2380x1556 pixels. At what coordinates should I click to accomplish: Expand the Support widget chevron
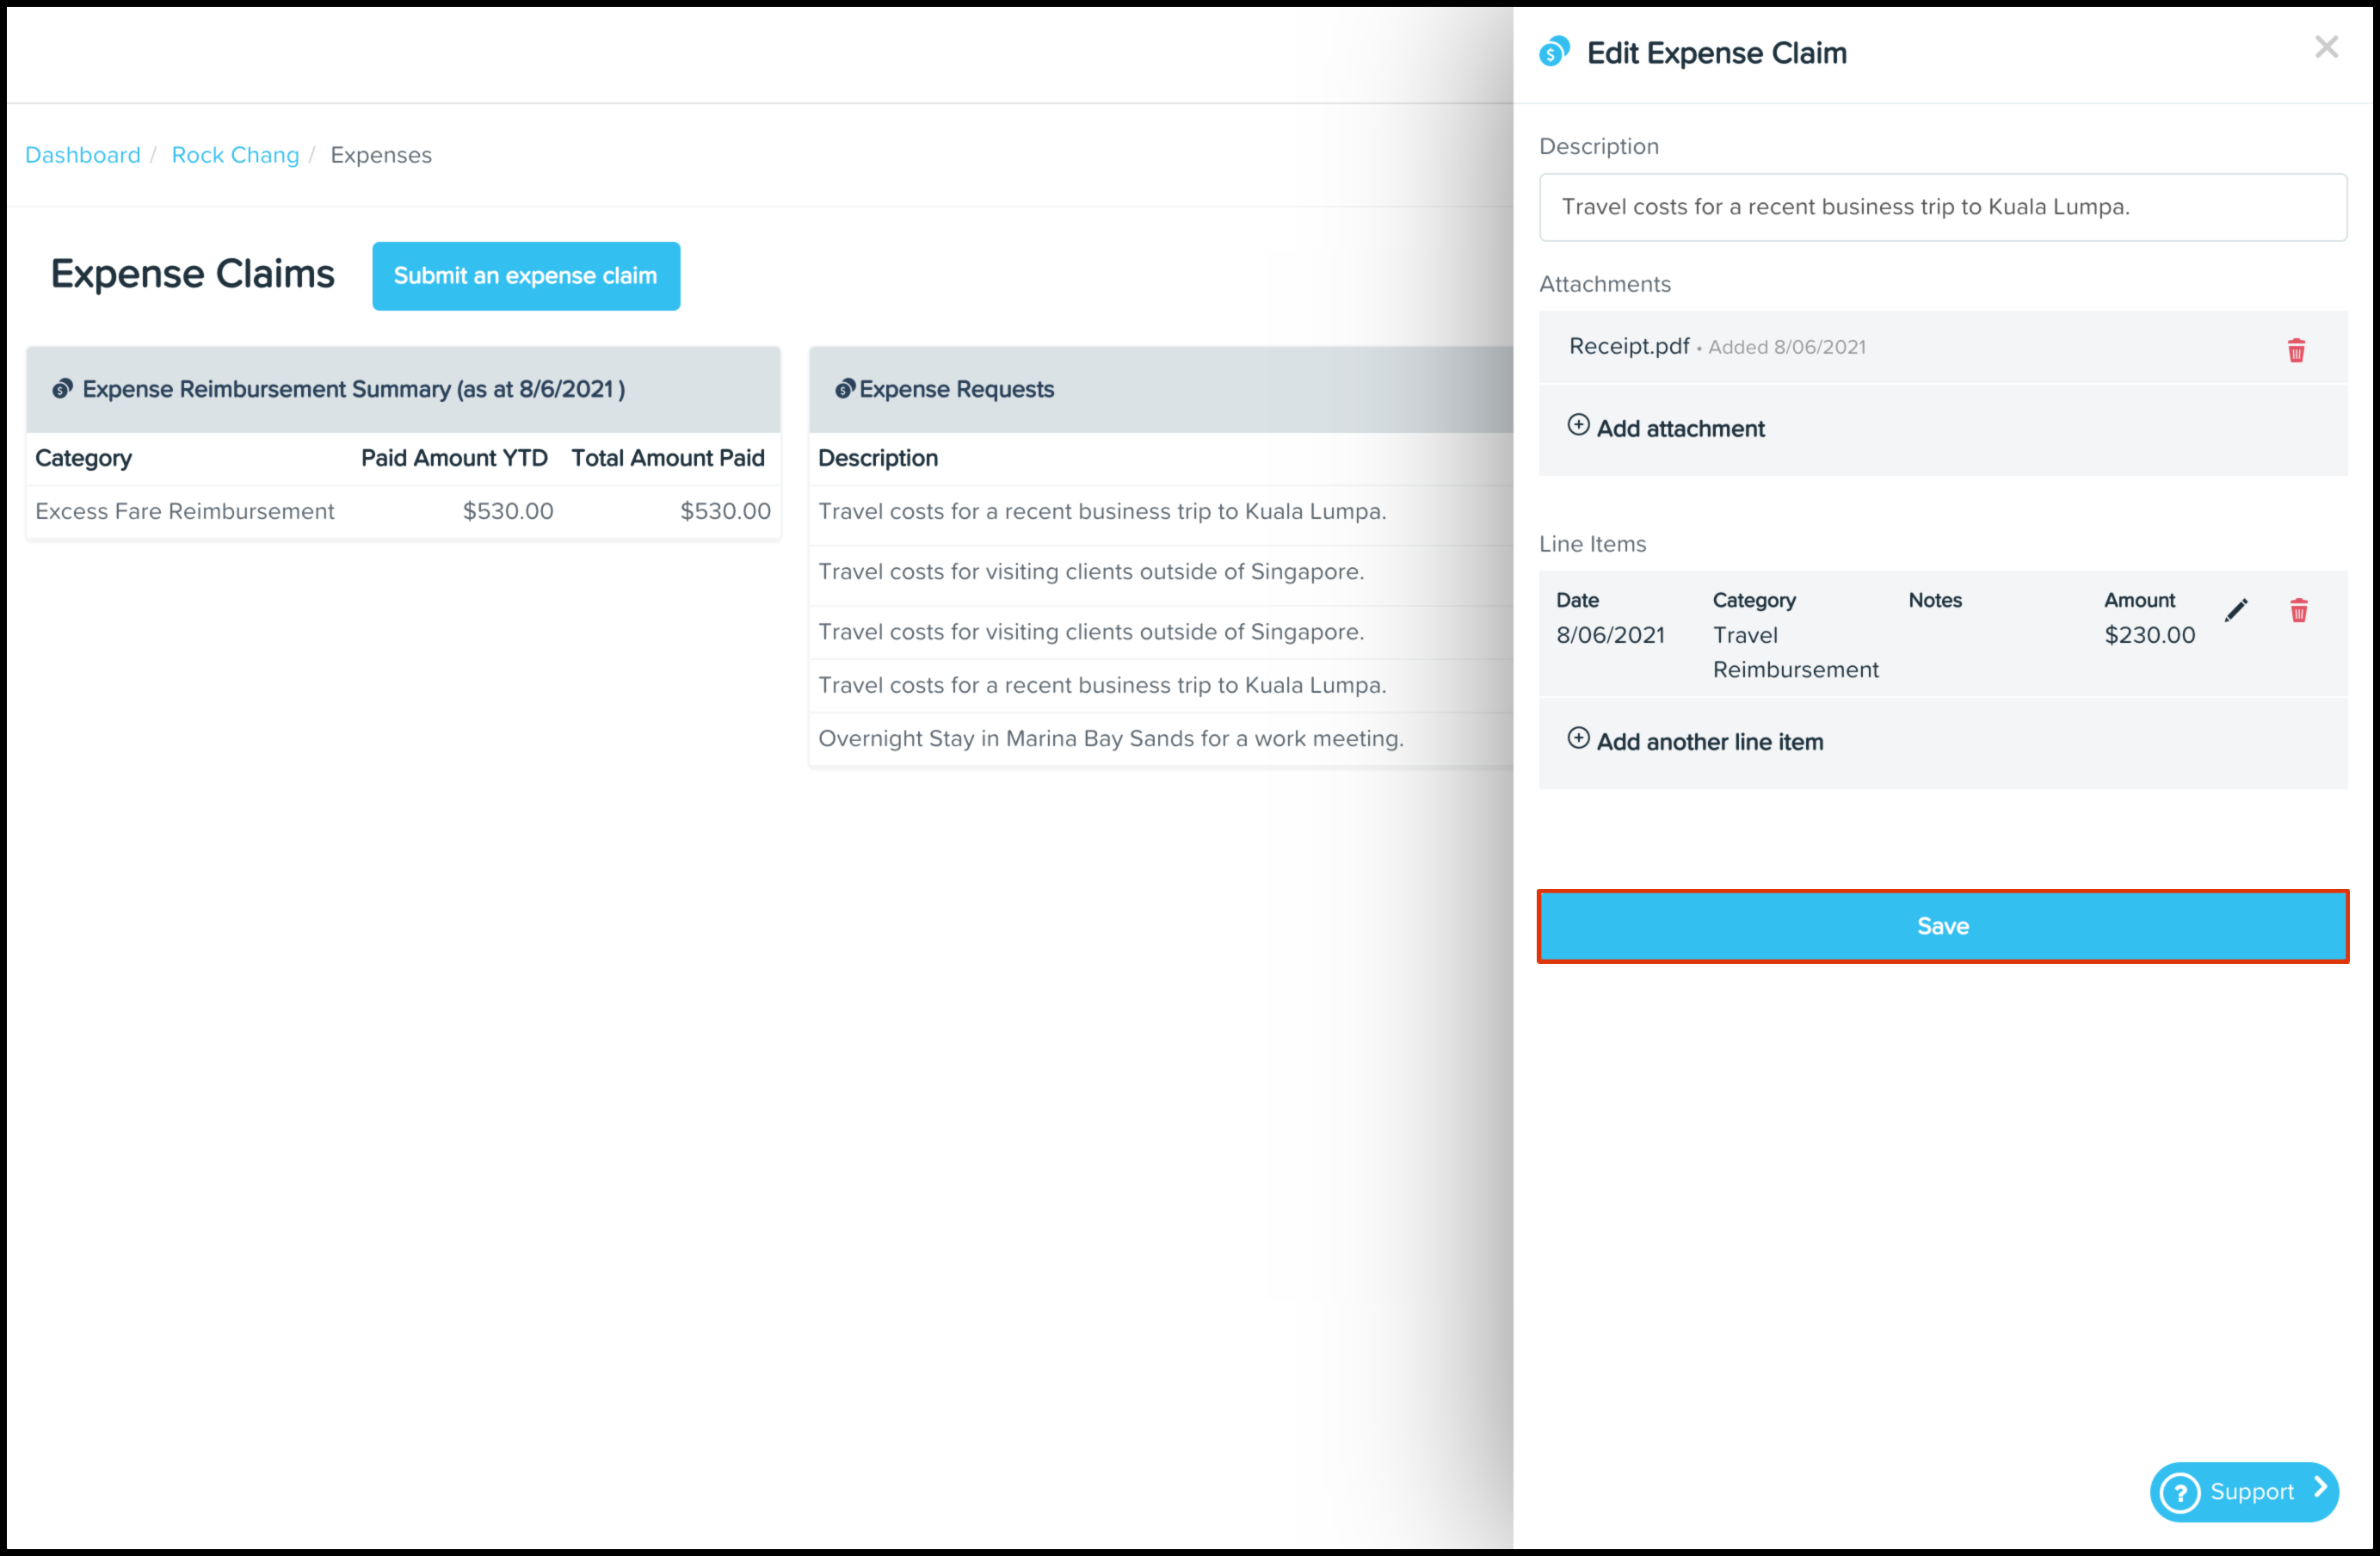point(2321,1489)
